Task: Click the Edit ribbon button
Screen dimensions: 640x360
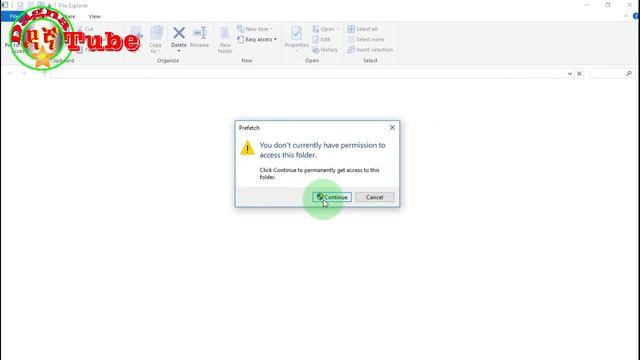Action: coord(321,40)
